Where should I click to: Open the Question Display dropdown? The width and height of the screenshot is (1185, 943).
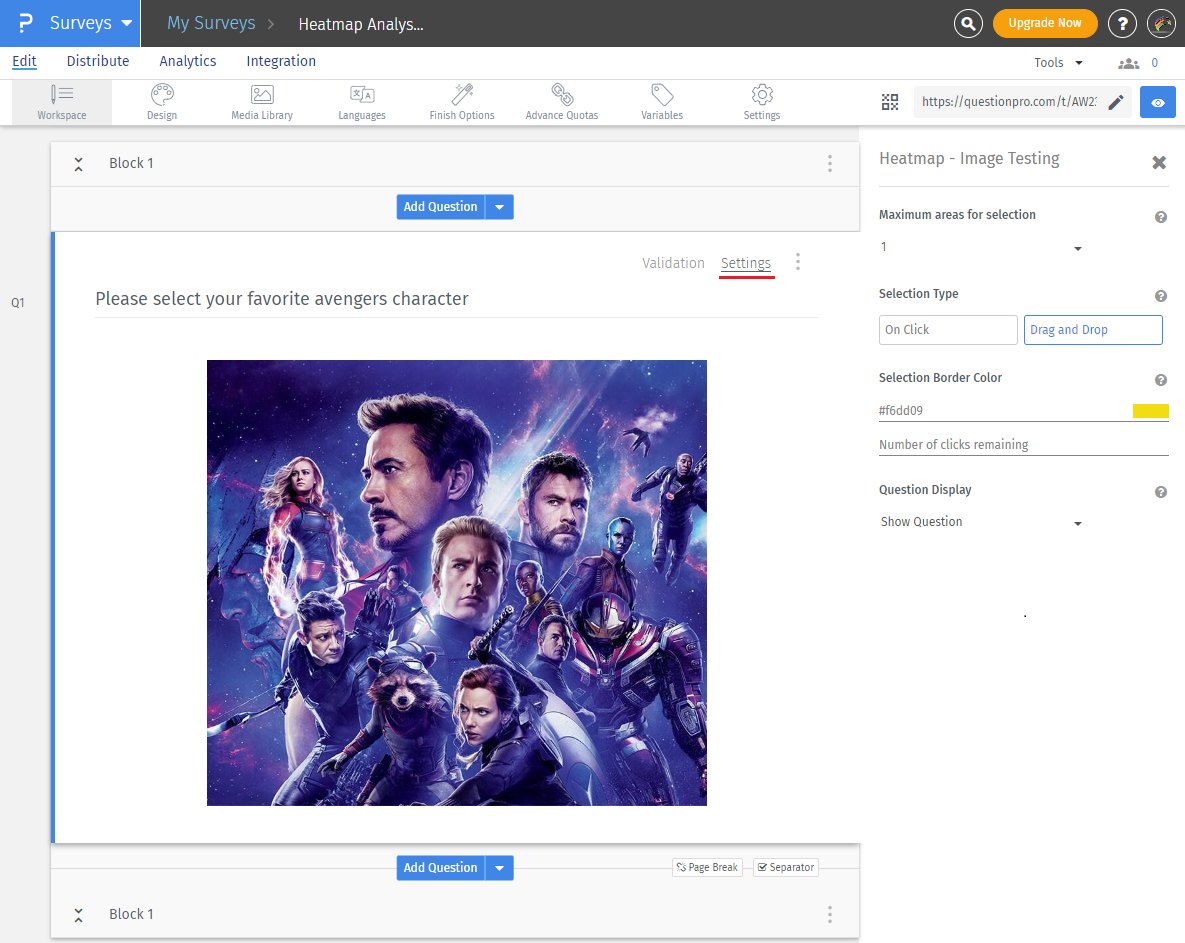click(980, 522)
